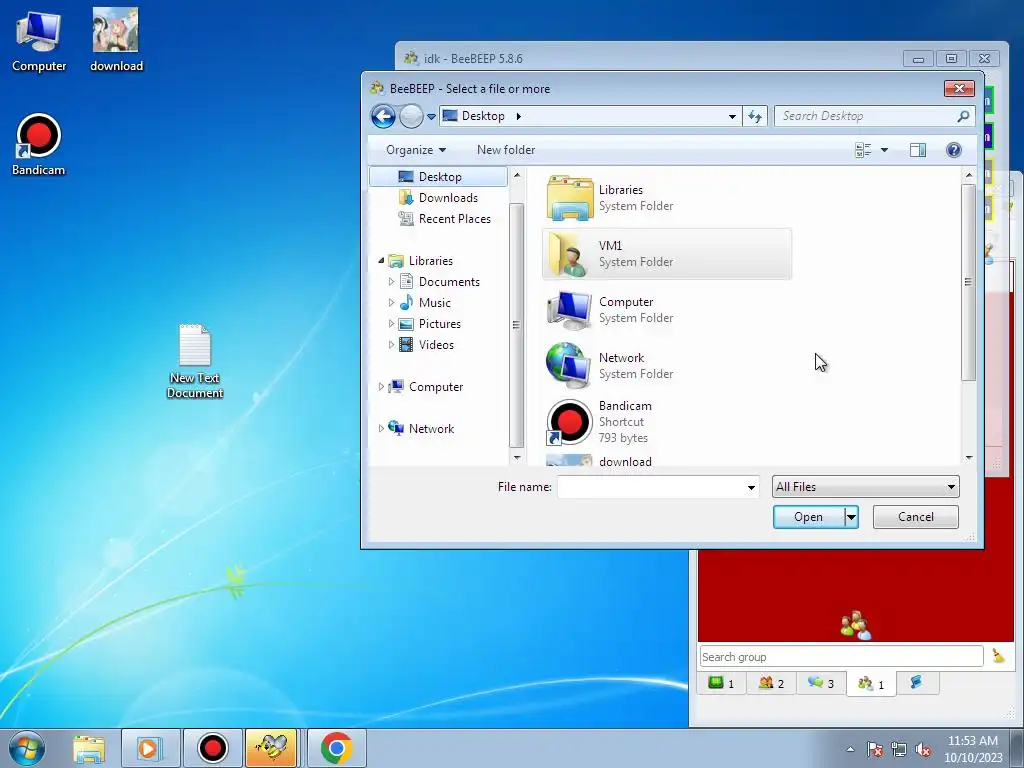Viewport: 1024px width, 768px height.
Task: Click the File name input field
Action: click(x=651, y=487)
